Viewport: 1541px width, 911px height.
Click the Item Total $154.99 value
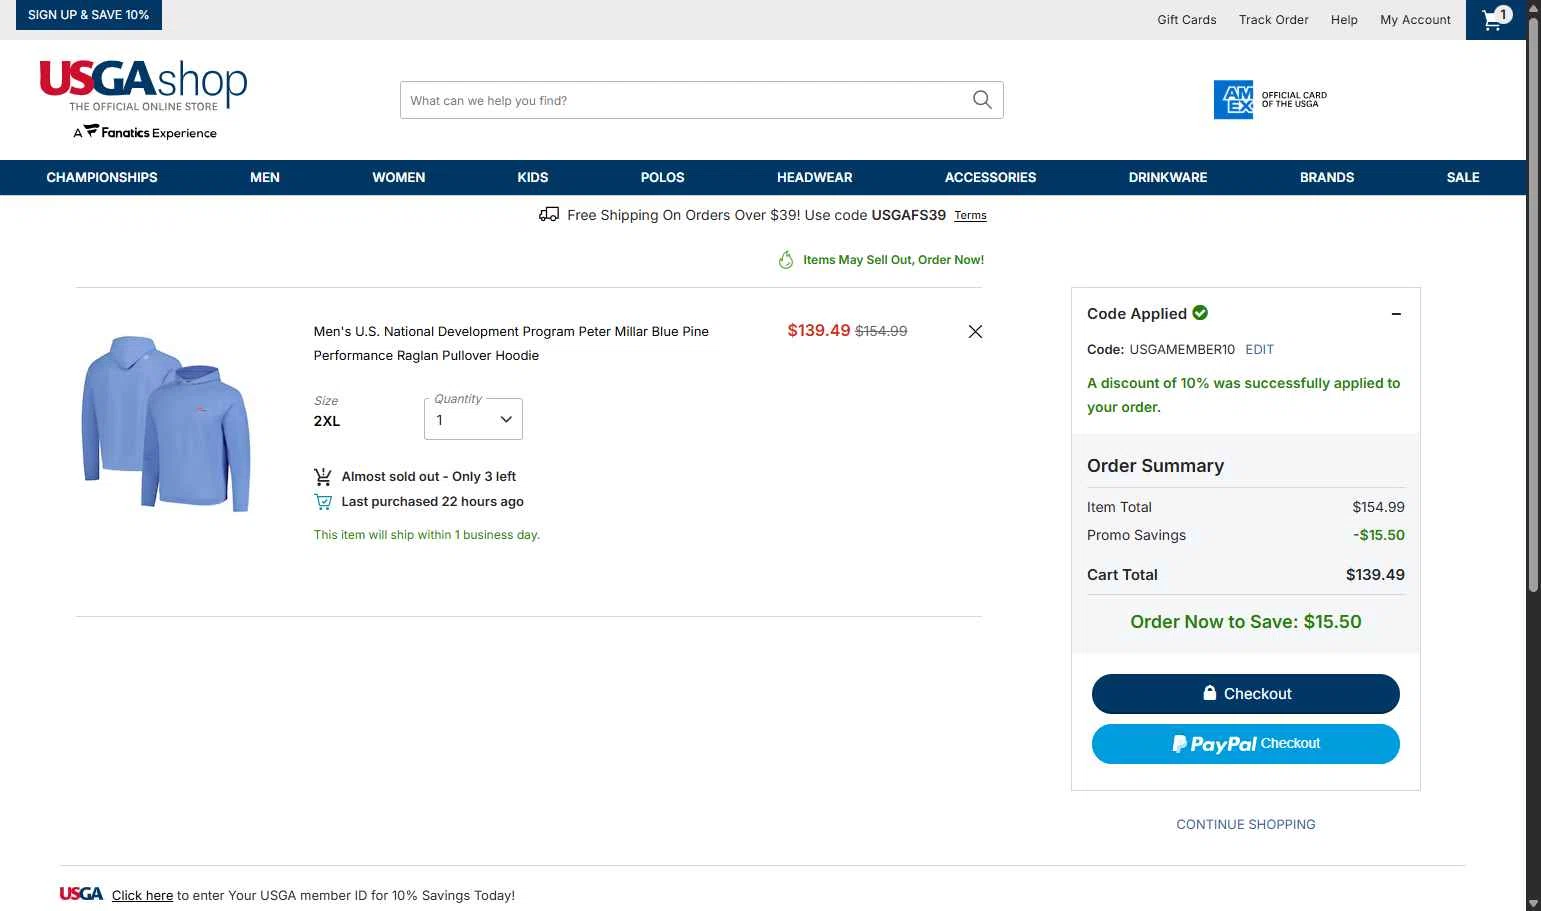pyautogui.click(x=1379, y=507)
